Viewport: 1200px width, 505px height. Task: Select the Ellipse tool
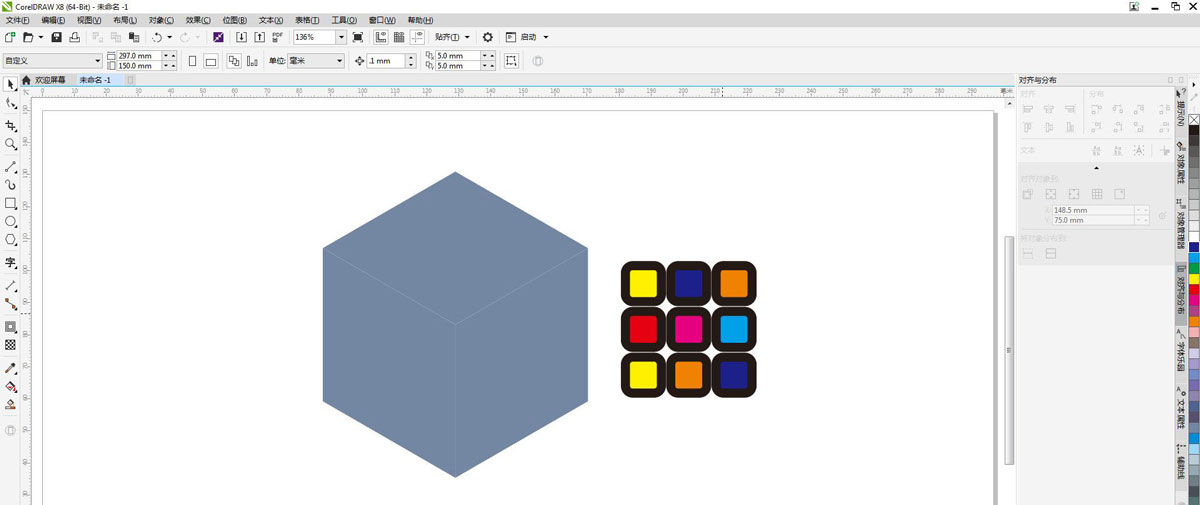(11, 222)
